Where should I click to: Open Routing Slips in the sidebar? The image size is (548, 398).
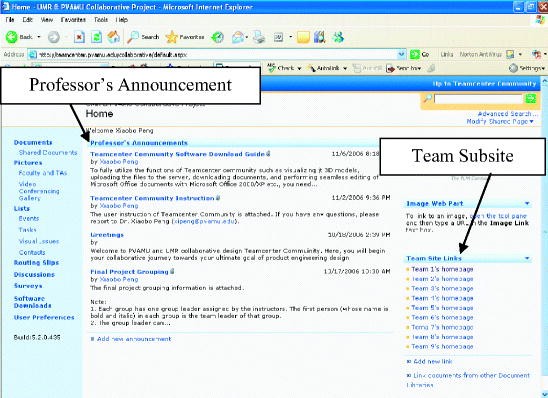(36, 262)
